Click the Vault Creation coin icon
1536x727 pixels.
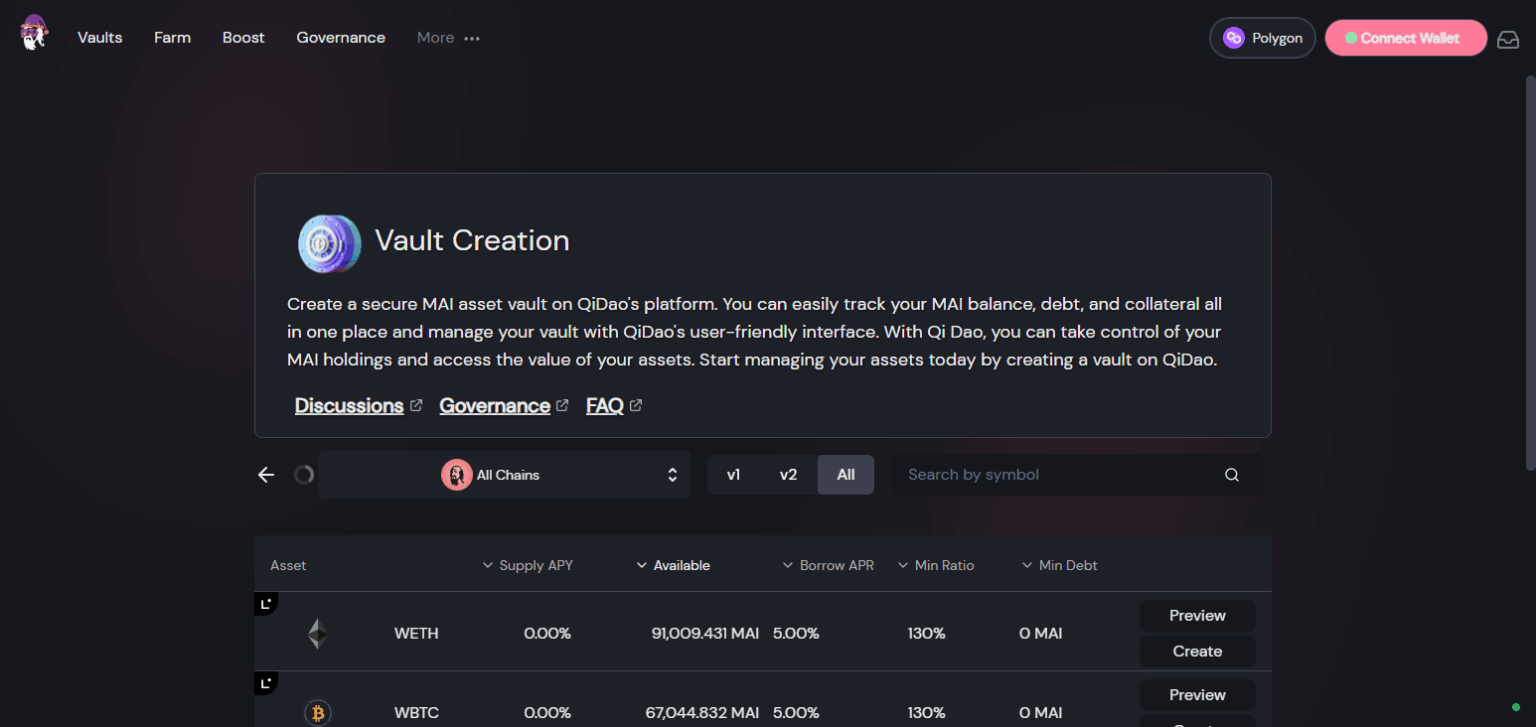[330, 244]
